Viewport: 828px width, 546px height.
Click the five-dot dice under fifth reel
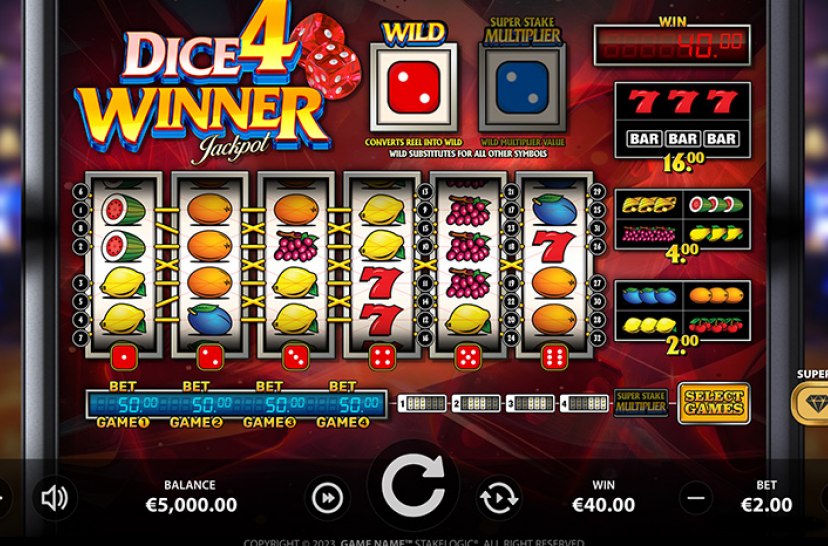468,357
